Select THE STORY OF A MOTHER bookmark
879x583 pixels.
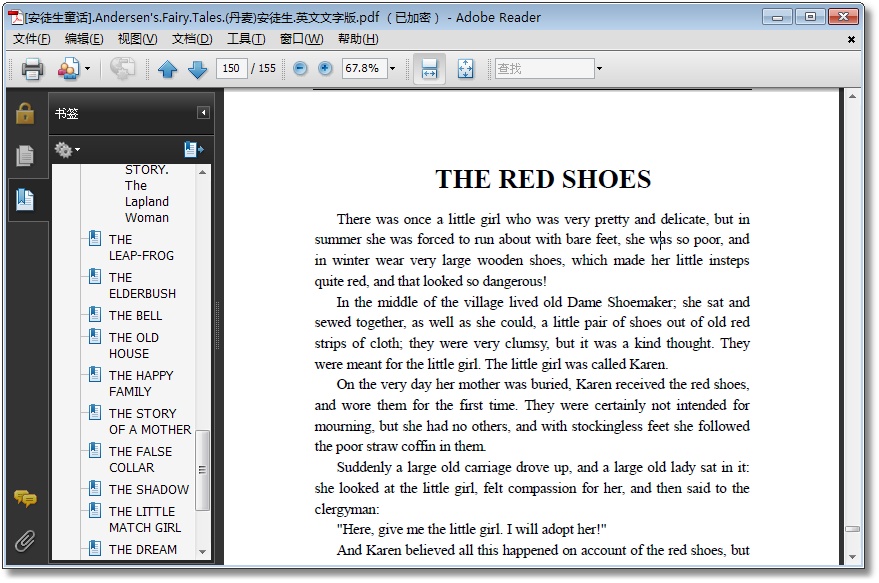coord(150,422)
